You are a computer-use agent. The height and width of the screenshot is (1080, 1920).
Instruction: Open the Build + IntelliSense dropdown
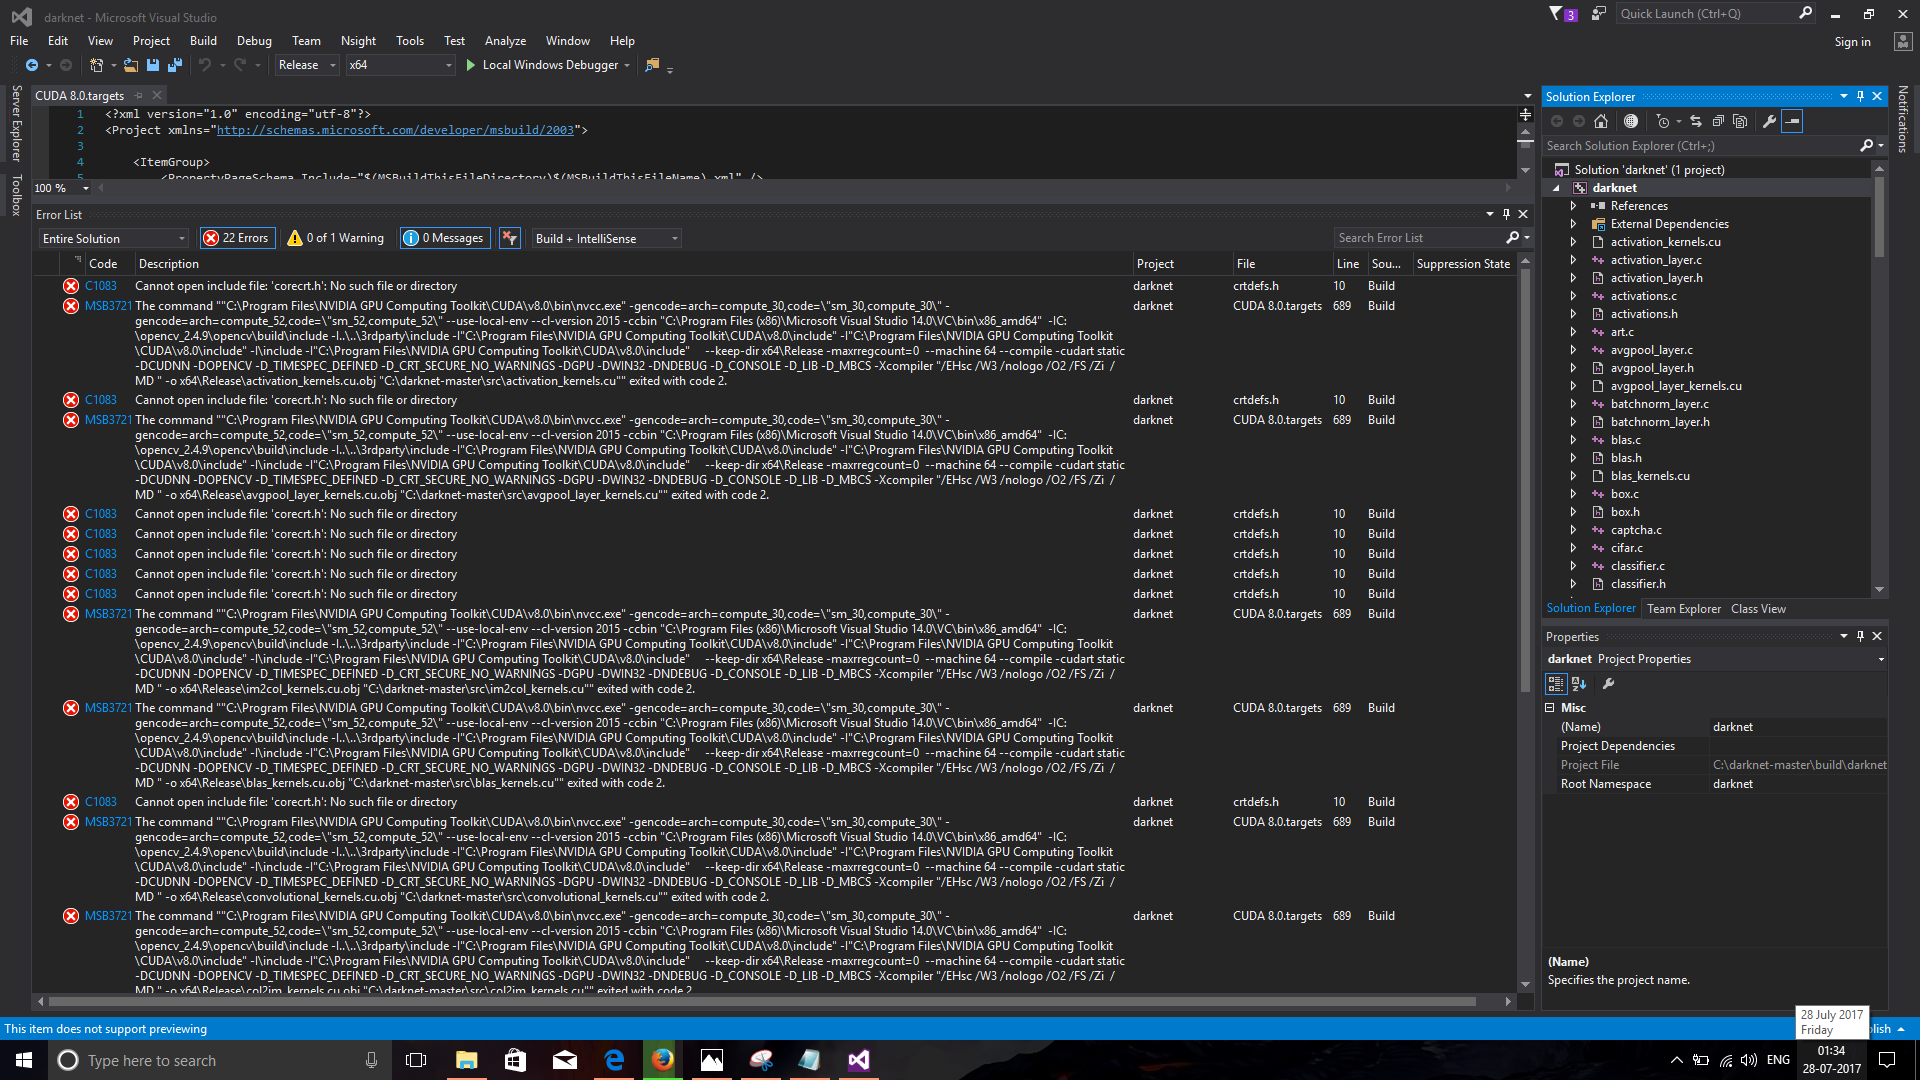click(x=605, y=237)
